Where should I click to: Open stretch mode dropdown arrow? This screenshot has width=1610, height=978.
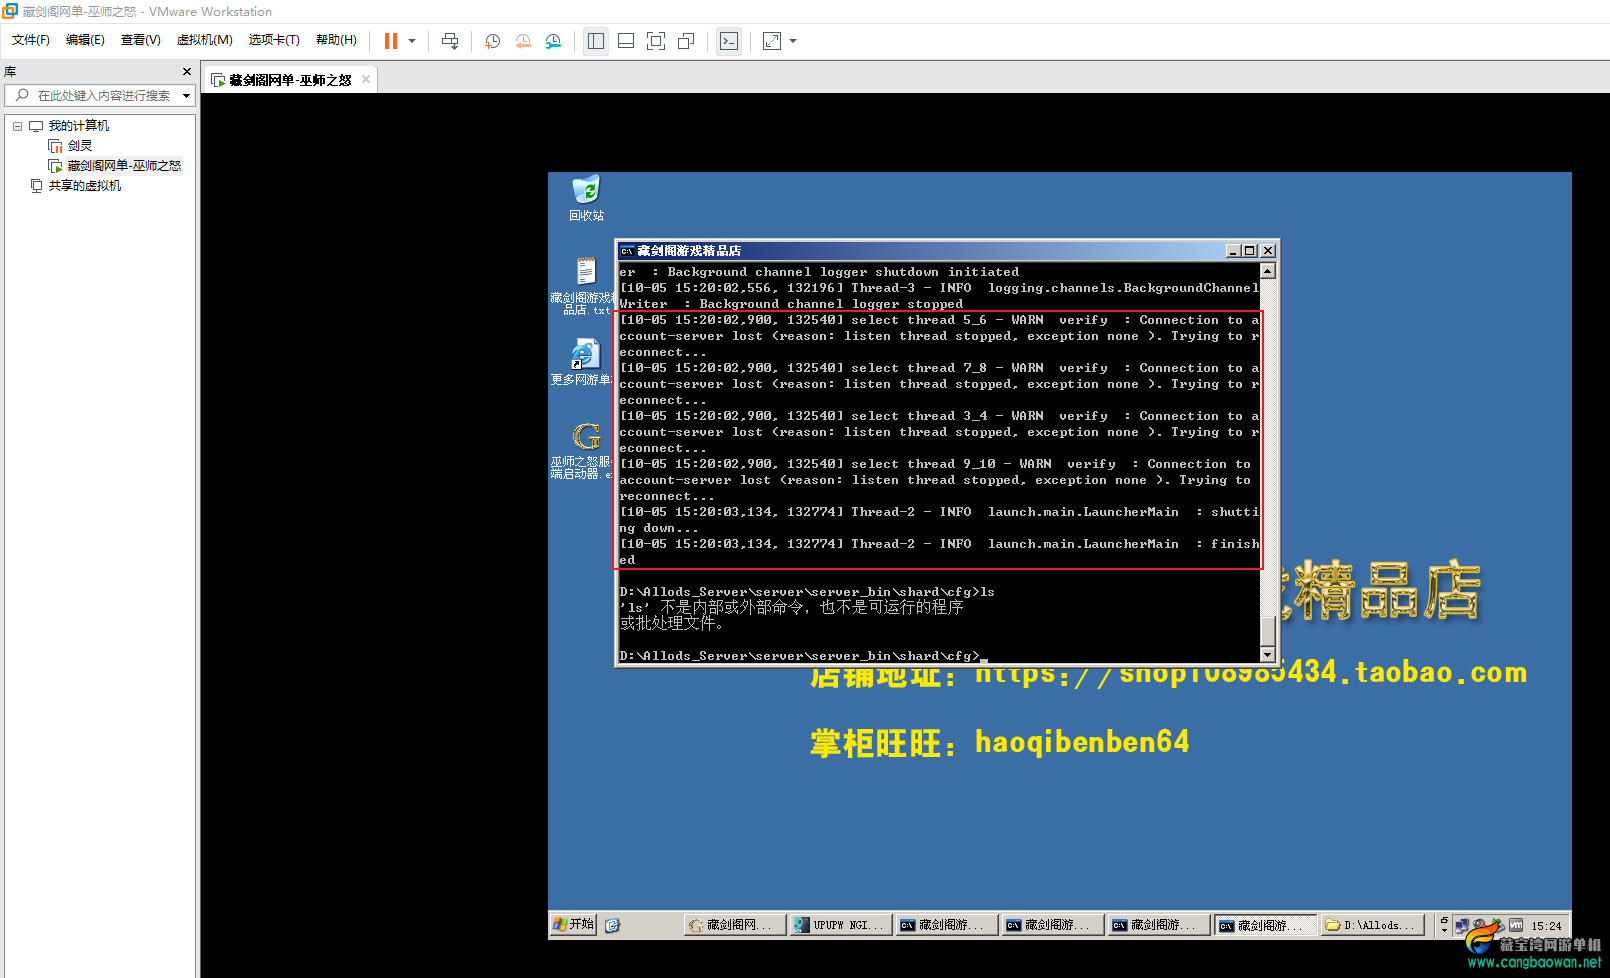(793, 41)
